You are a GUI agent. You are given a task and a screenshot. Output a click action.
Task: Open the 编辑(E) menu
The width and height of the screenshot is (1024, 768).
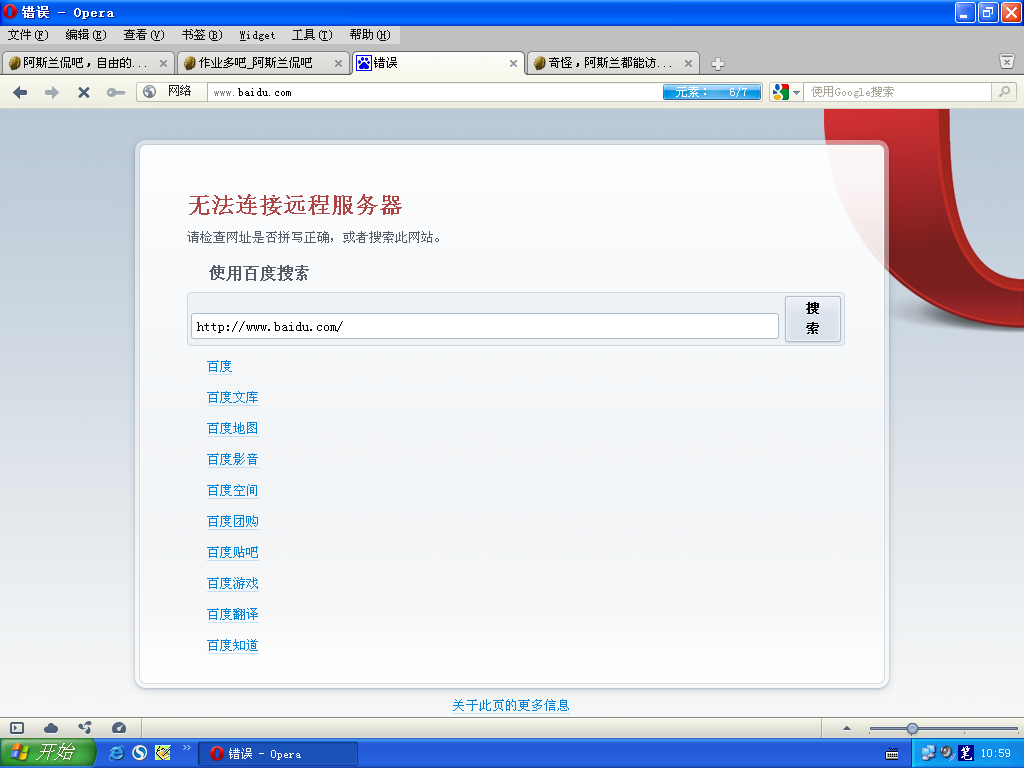coord(86,35)
